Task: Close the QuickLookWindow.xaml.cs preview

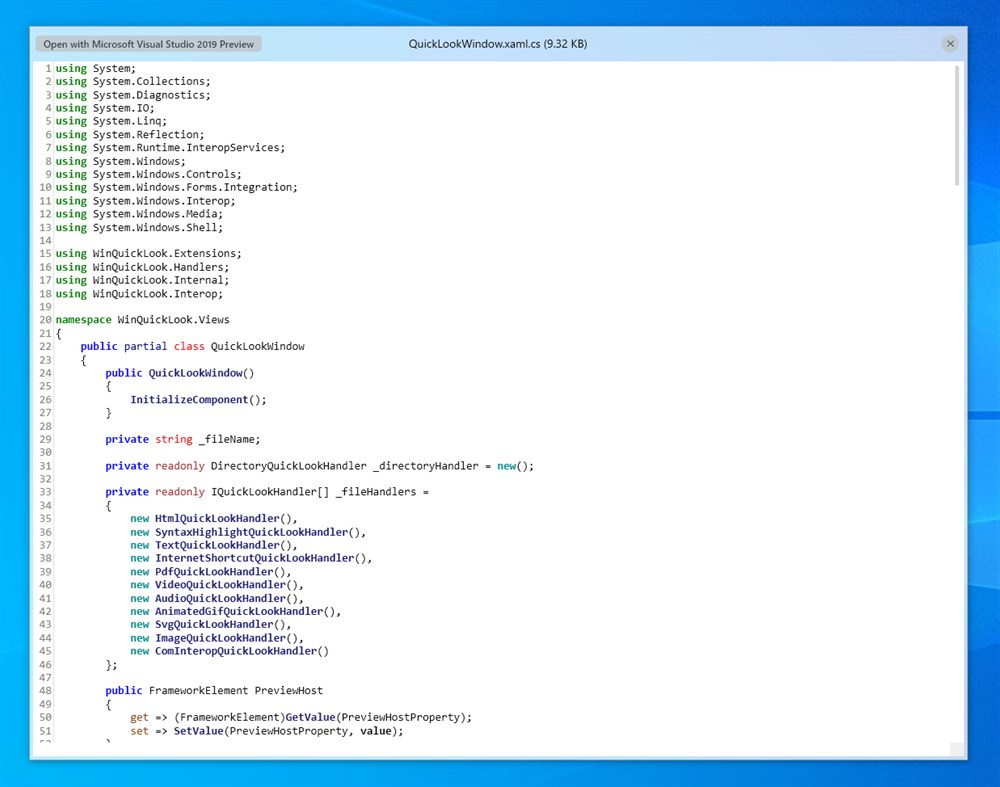Action: pyautogui.click(x=950, y=43)
